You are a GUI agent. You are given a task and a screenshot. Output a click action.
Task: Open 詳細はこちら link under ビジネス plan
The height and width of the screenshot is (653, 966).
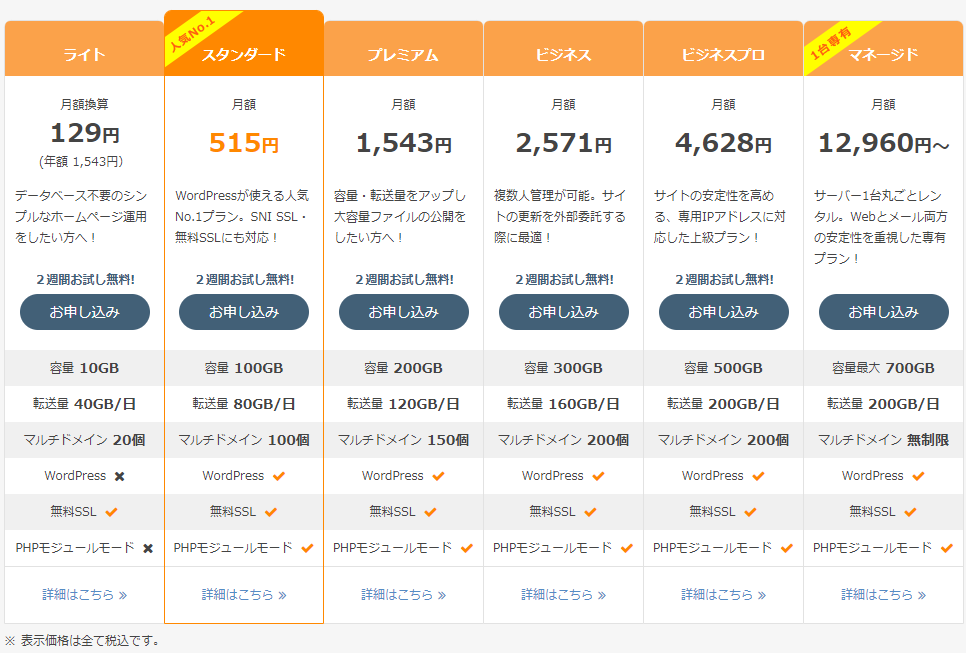pyautogui.click(x=563, y=594)
